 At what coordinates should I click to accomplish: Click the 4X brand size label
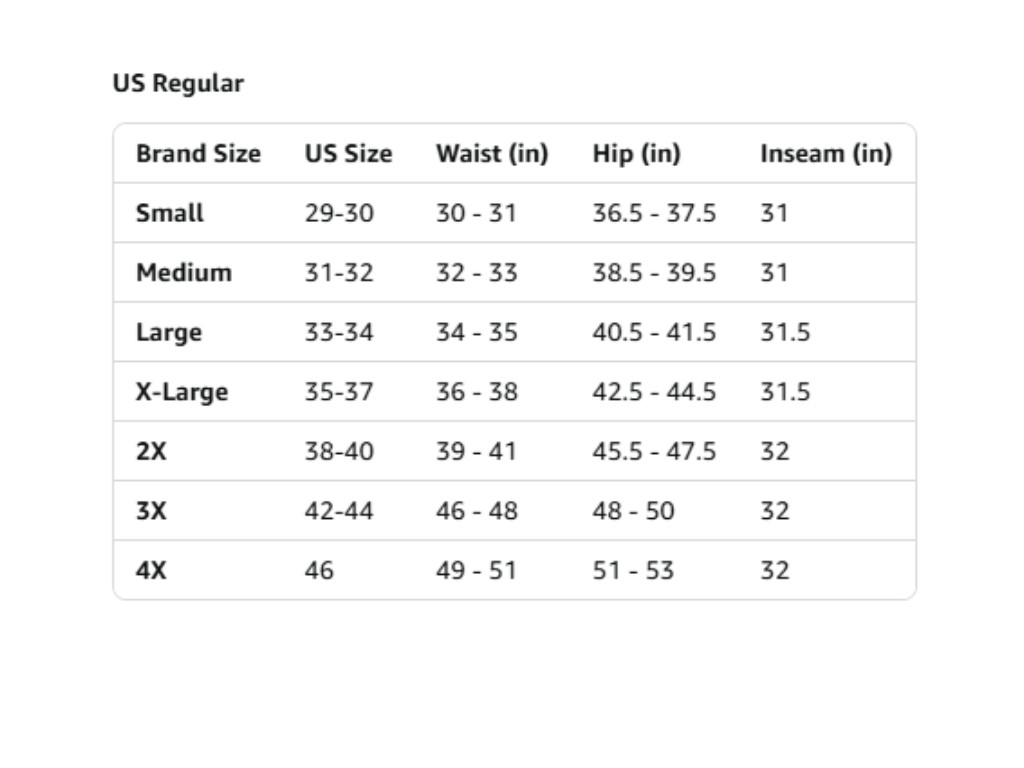tap(151, 571)
